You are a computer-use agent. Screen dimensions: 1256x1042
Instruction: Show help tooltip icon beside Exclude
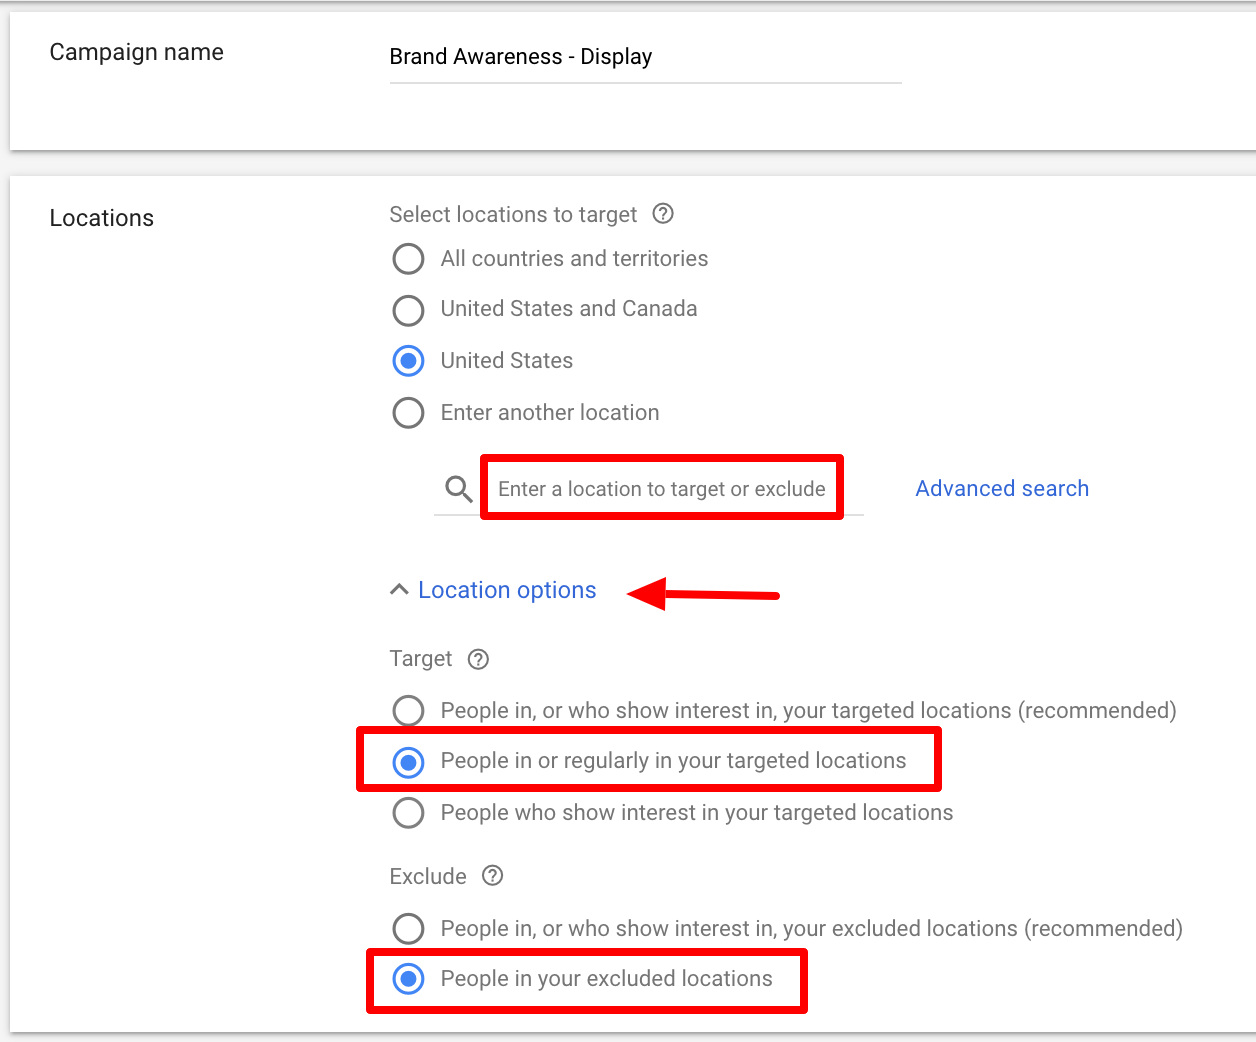(492, 876)
